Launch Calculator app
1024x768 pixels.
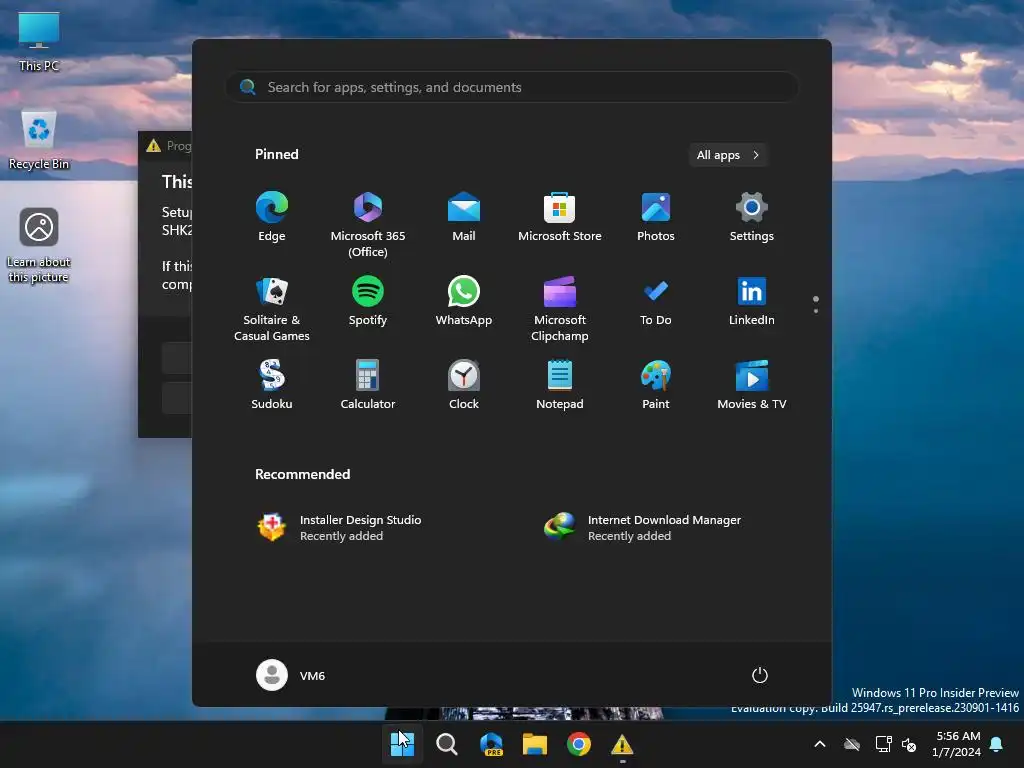pyautogui.click(x=368, y=385)
